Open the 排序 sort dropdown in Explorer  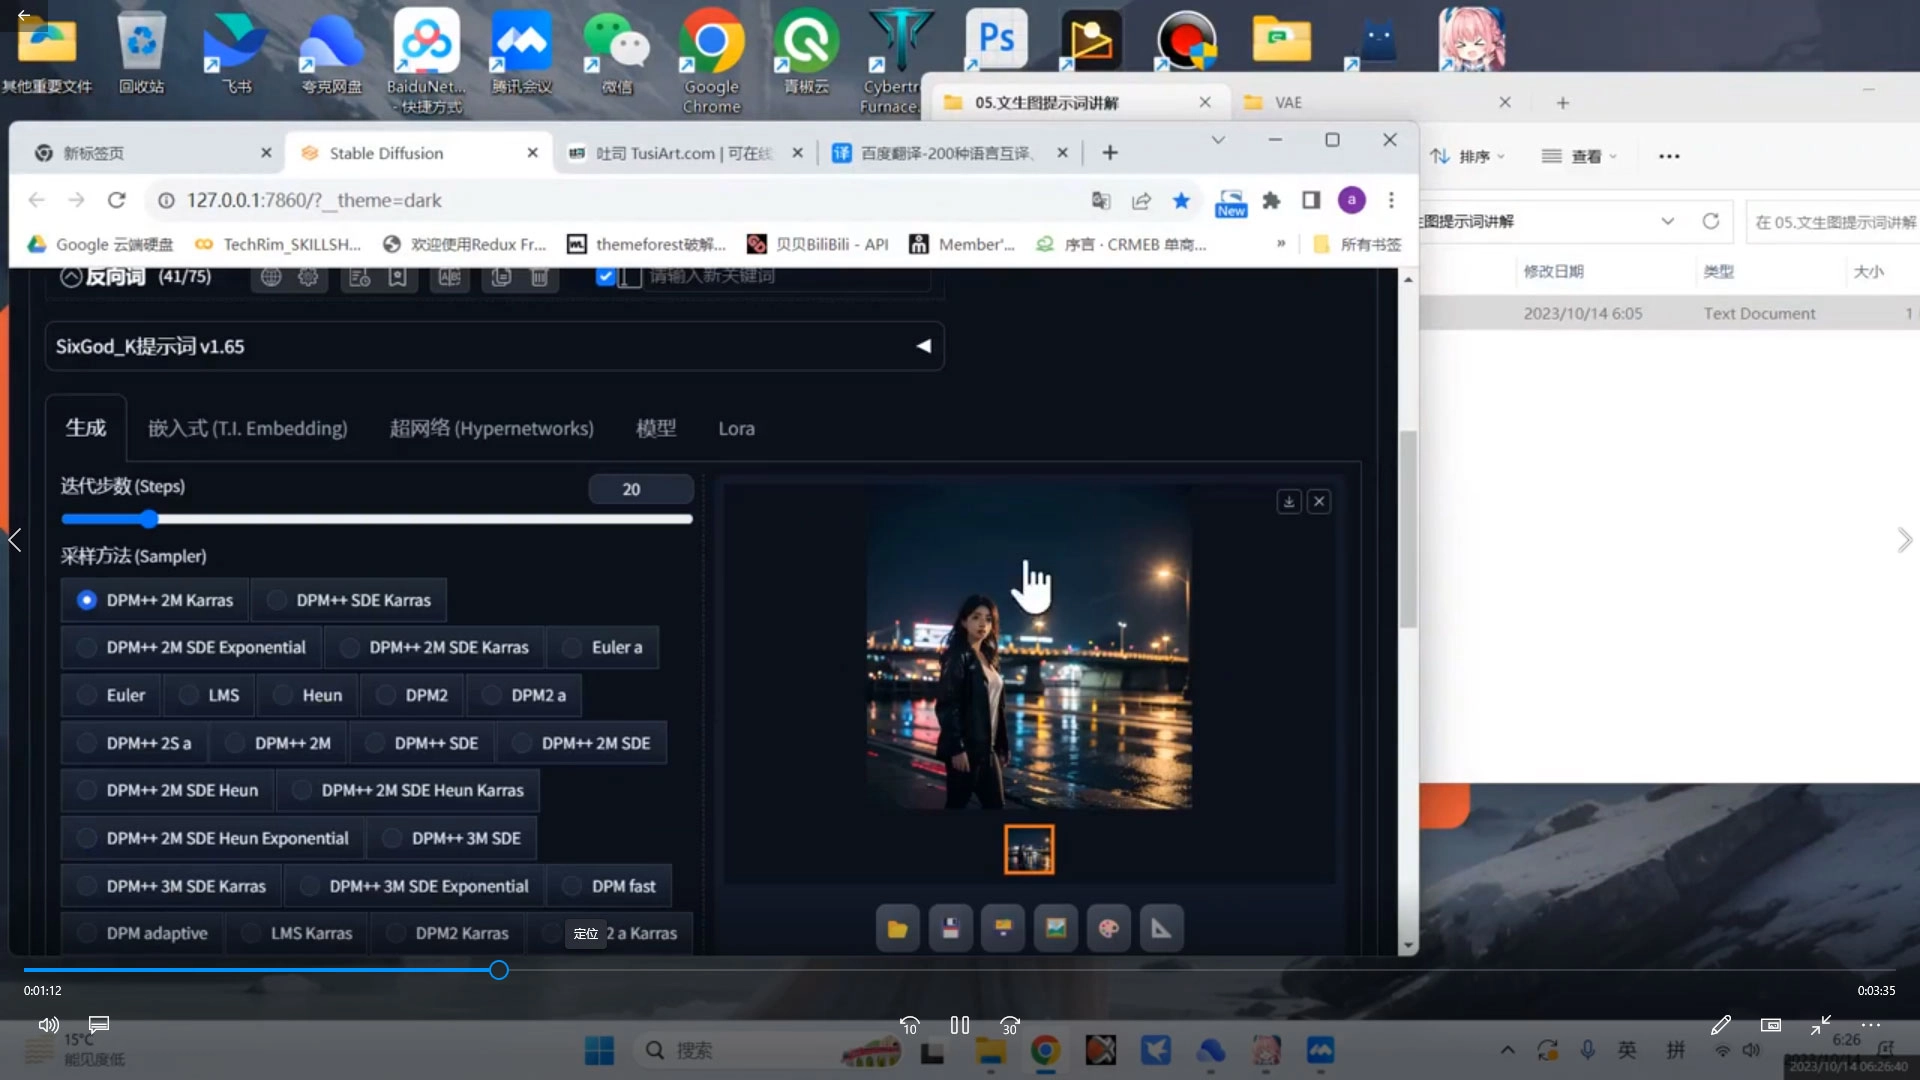tap(1467, 156)
